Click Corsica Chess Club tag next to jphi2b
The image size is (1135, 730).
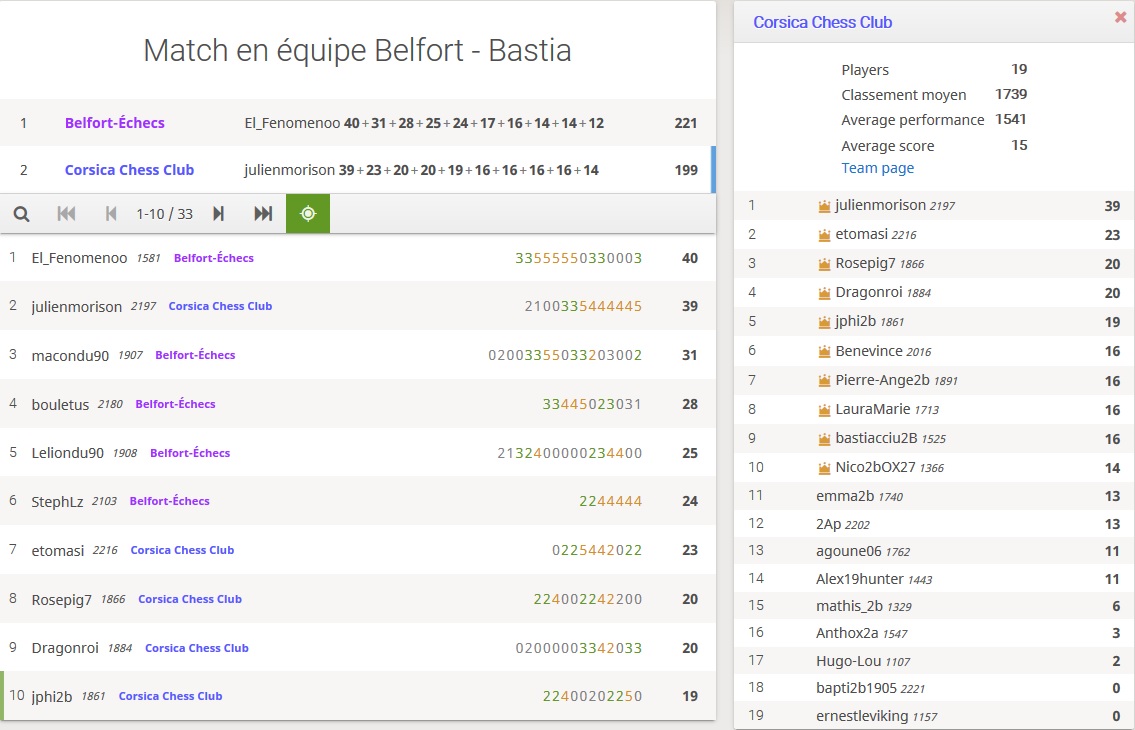(x=170, y=696)
